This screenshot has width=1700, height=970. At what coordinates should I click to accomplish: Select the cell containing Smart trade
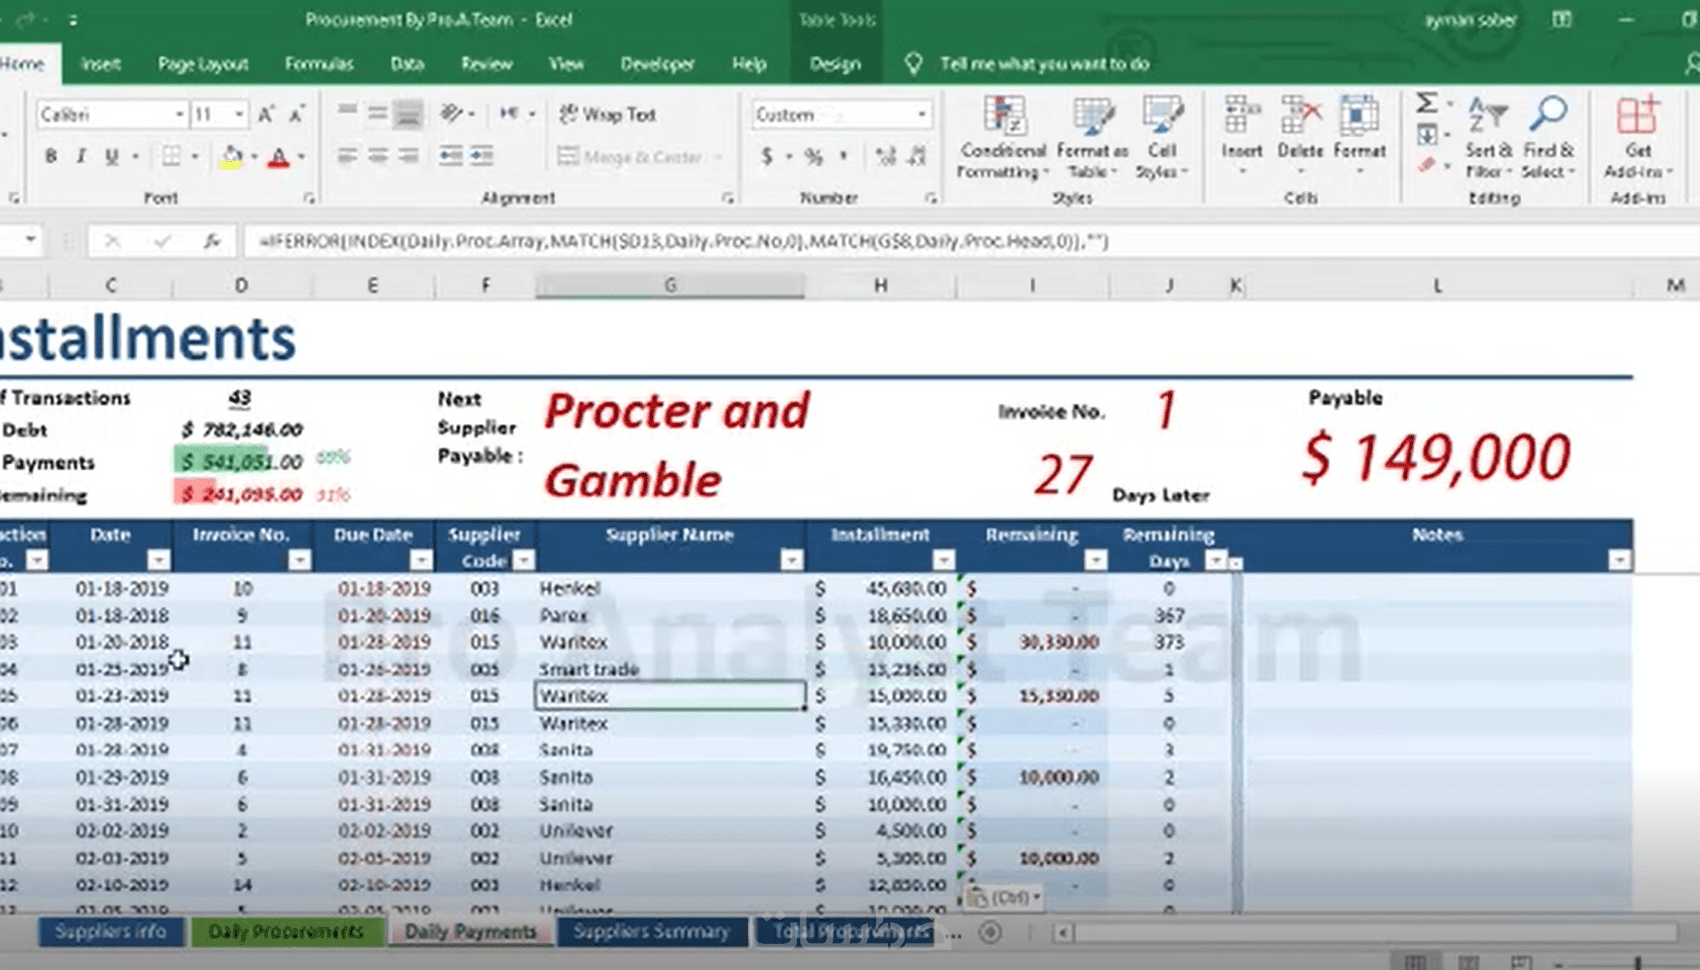[x=670, y=669]
